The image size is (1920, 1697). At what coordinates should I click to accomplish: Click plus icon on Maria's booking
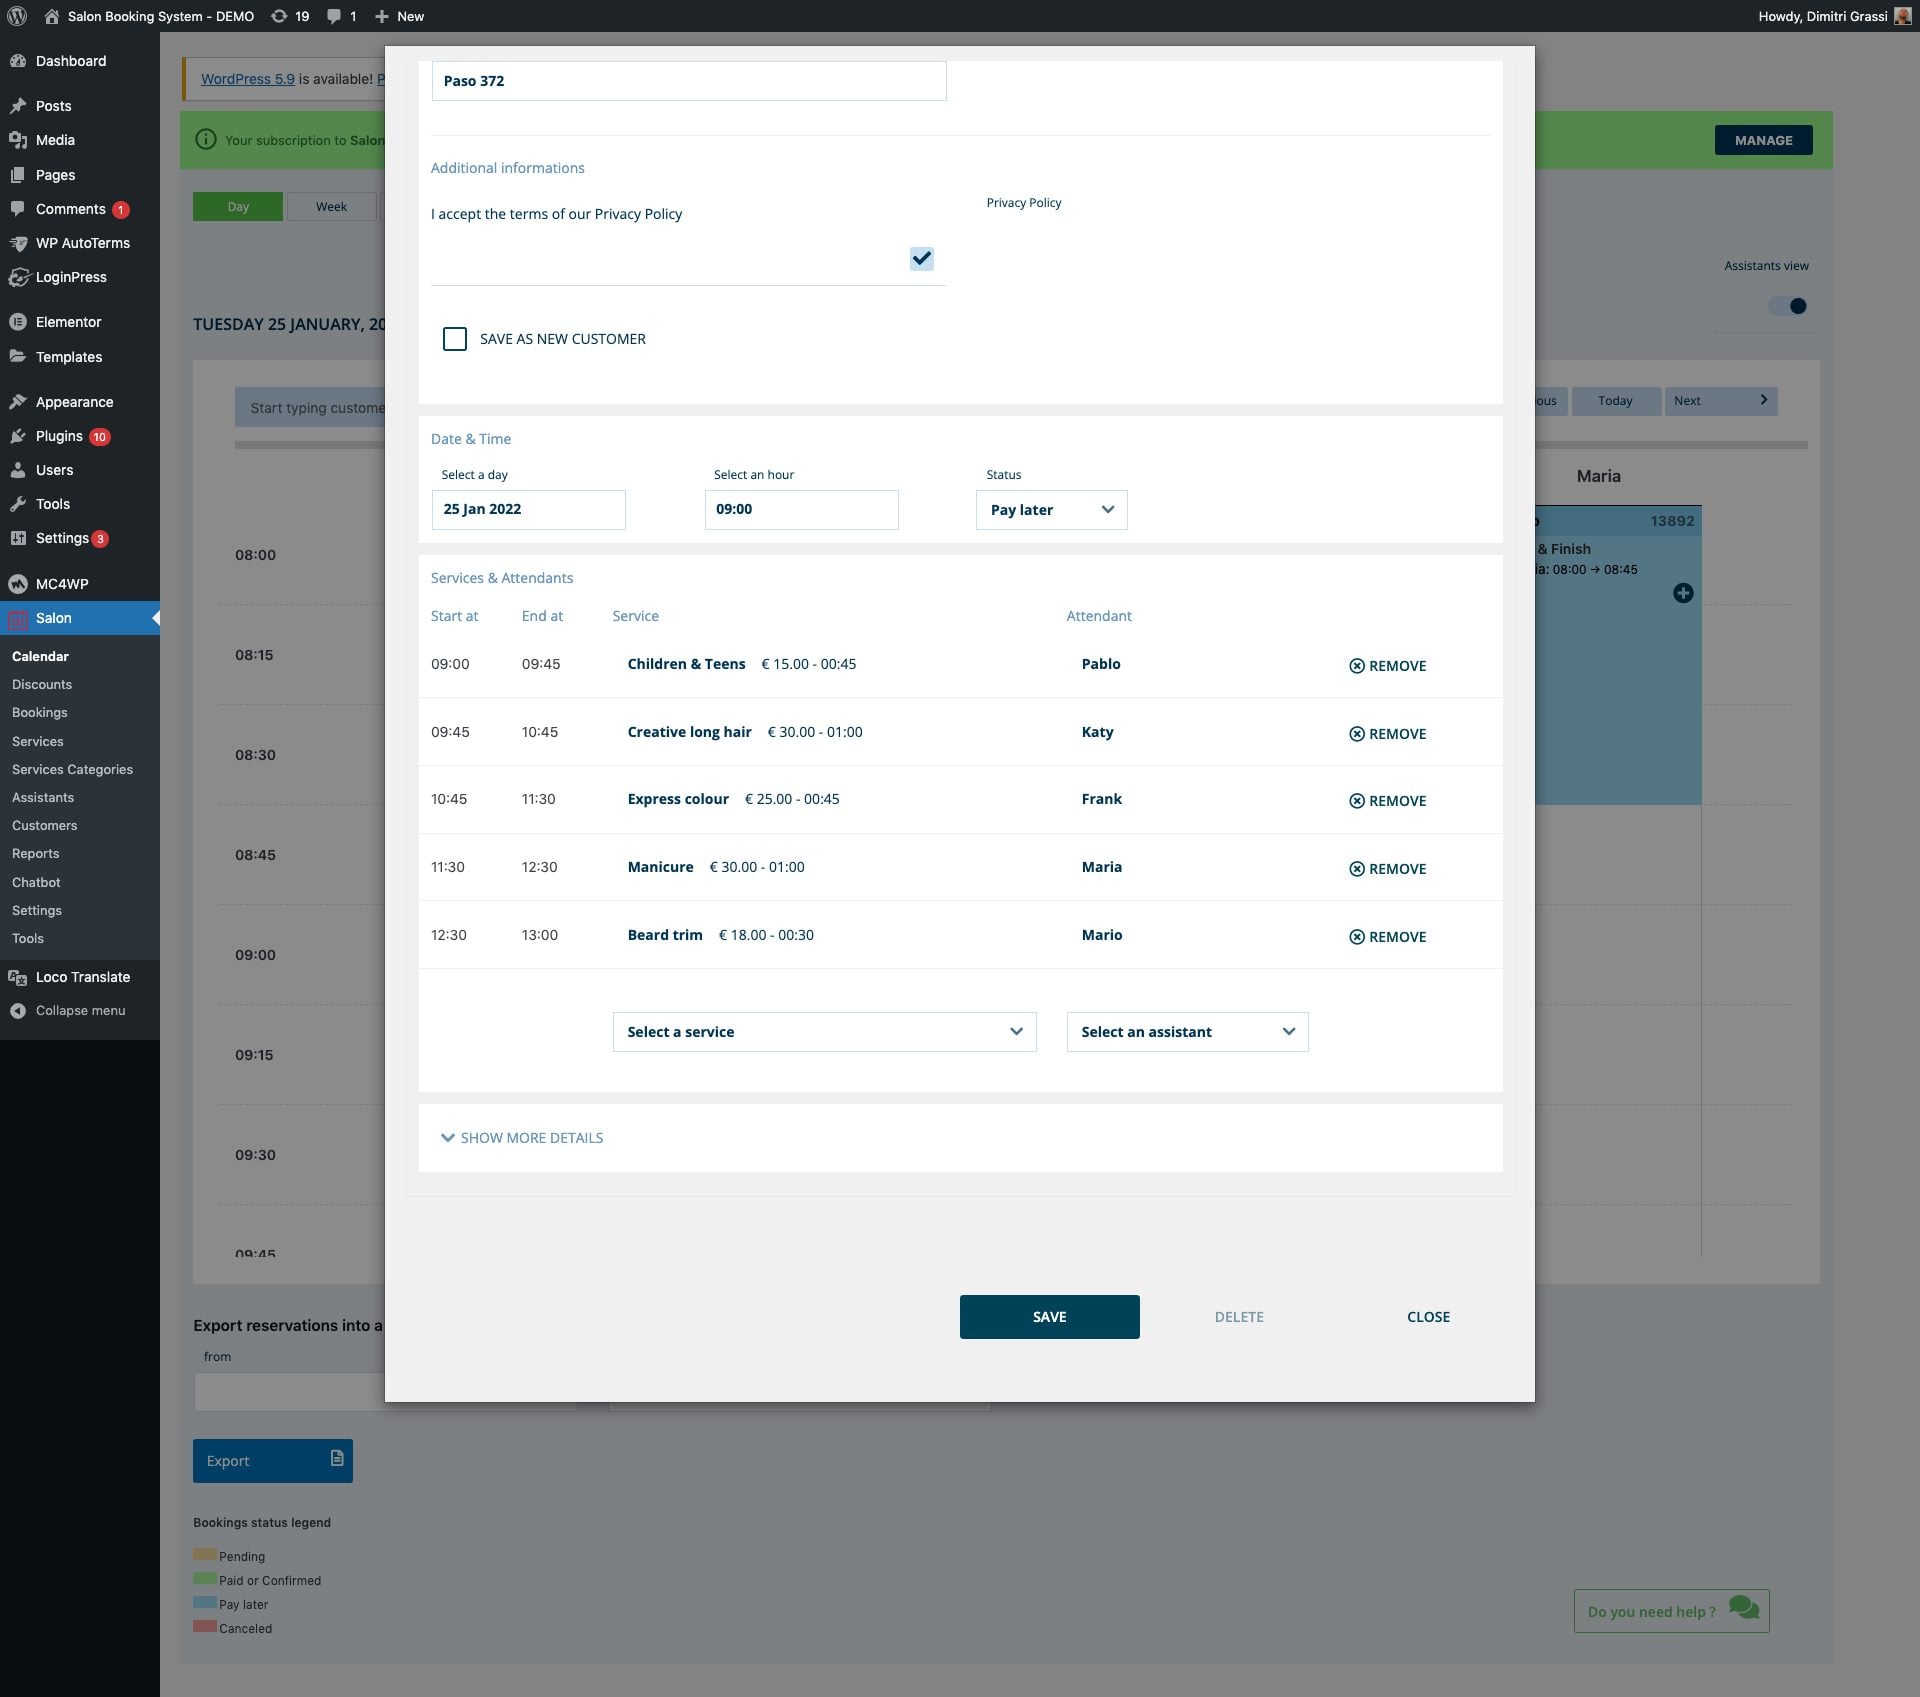coord(1683,593)
